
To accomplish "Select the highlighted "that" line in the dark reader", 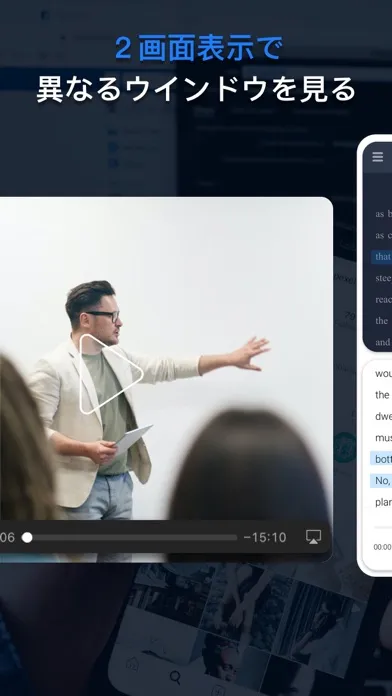I will click(x=381, y=257).
